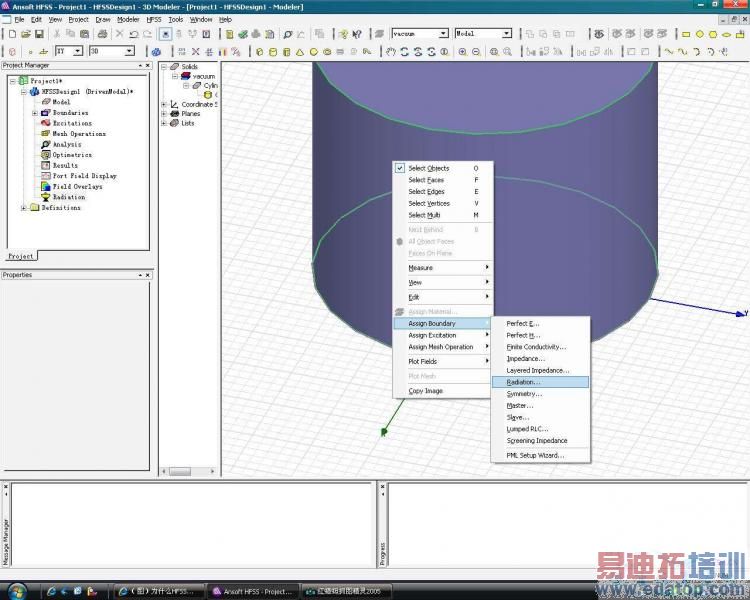Click the Radiation icon in project tree
750x600 pixels.
click(46, 197)
